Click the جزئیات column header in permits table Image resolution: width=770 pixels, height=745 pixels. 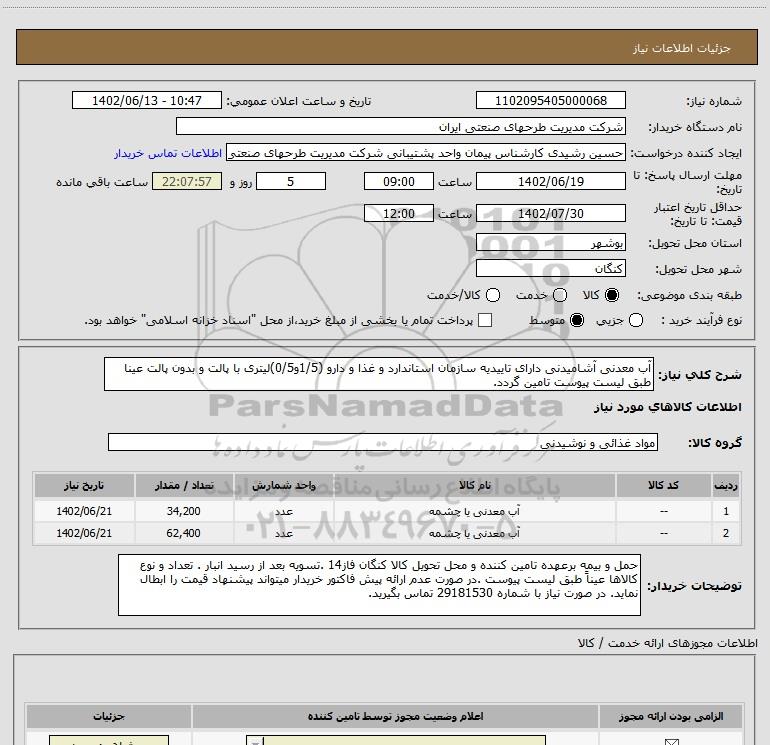(109, 717)
